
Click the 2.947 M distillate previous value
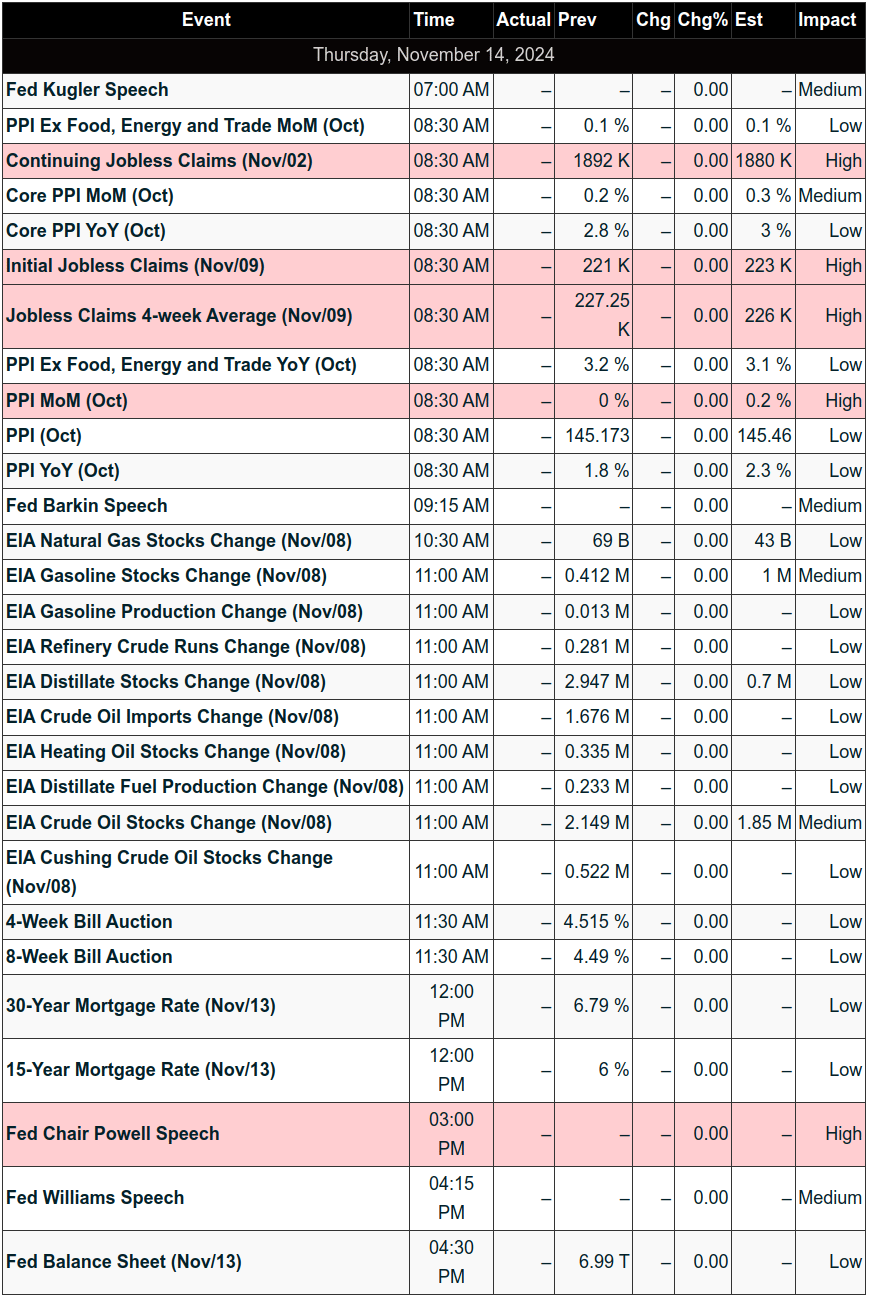598,682
